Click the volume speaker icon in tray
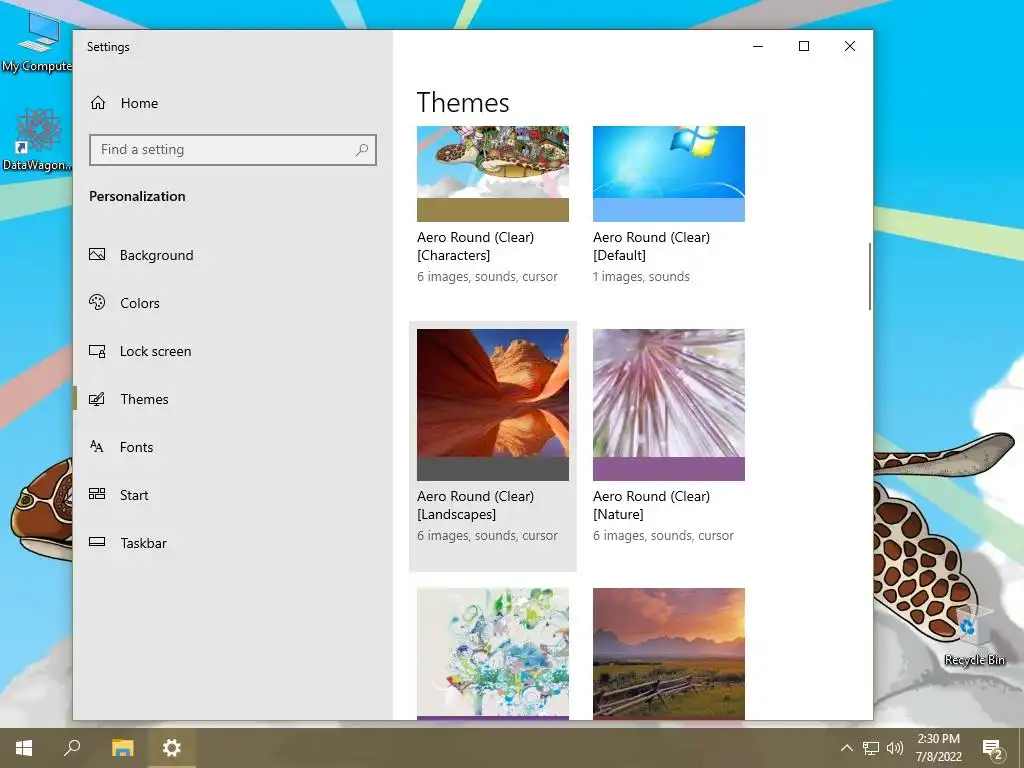The width and height of the screenshot is (1024, 768). click(895, 748)
